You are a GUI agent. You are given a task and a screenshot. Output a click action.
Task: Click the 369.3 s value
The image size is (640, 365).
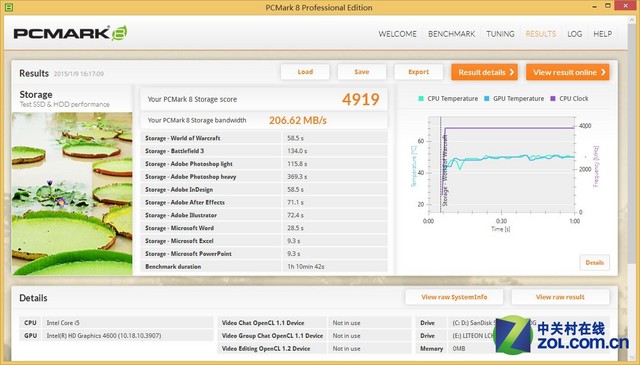[x=297, y=177]
